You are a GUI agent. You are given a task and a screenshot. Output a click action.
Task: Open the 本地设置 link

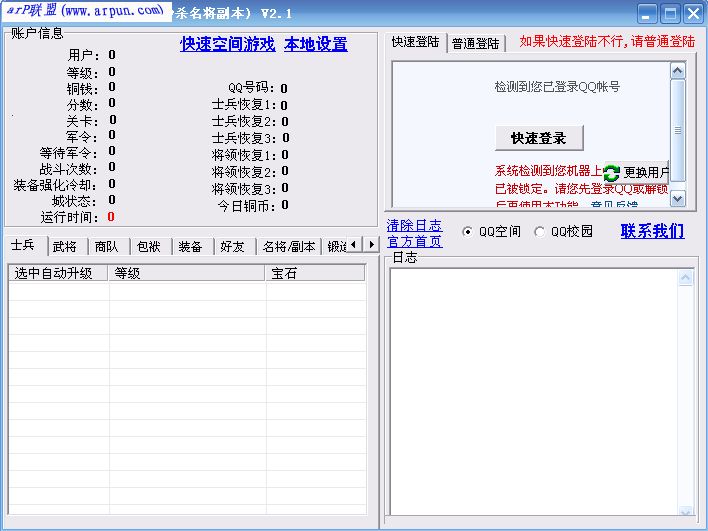tap(316, 44)
